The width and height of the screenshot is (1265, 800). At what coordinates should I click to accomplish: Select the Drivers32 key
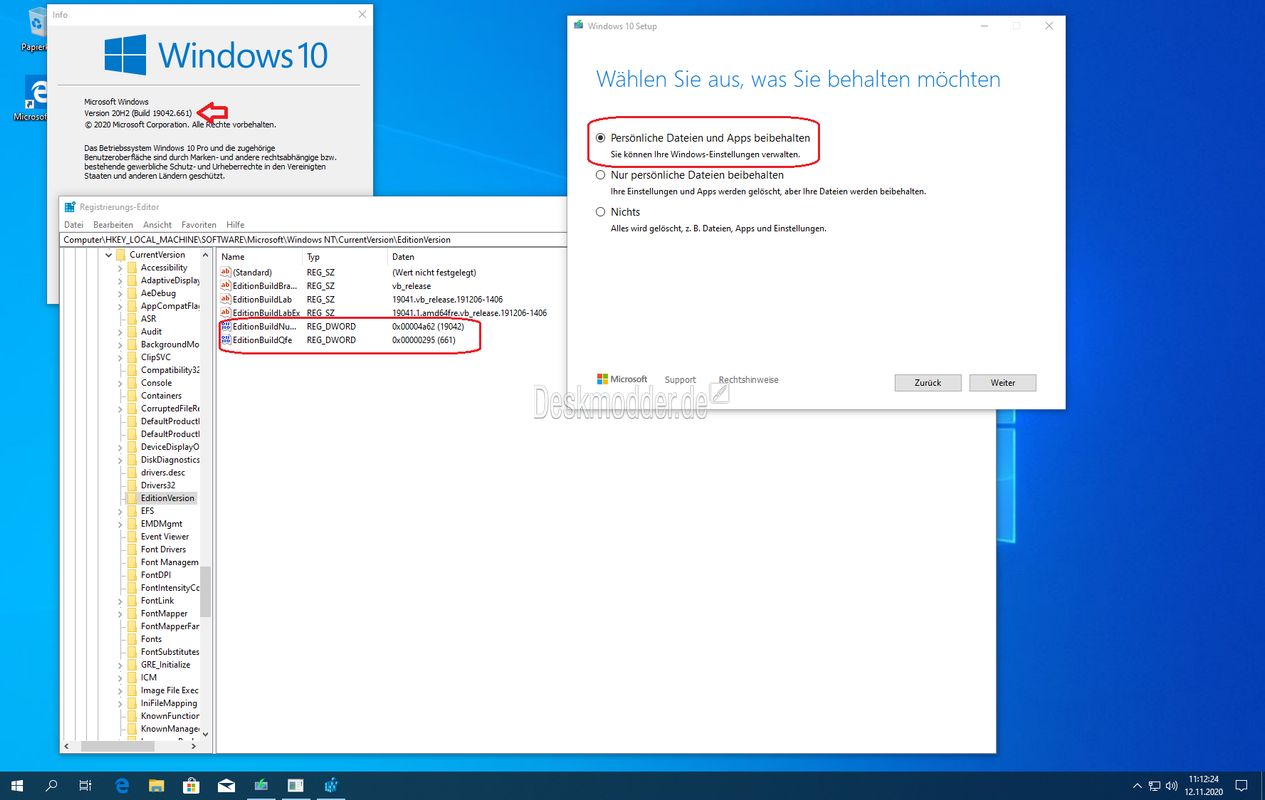(x=158, y=485)
